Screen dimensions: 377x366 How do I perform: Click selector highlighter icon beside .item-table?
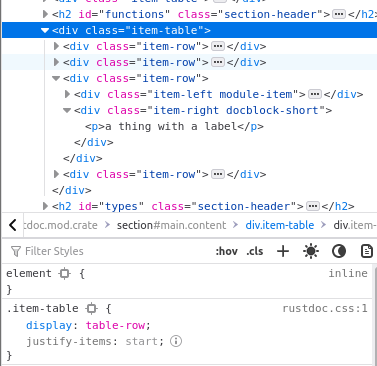tap(91, 309)
